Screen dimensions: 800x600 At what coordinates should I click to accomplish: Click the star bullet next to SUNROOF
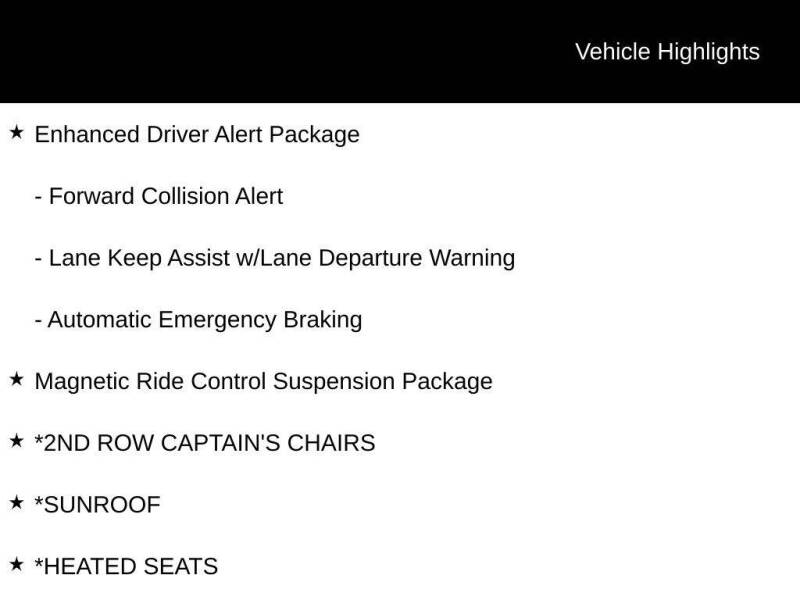coord(16,503)
